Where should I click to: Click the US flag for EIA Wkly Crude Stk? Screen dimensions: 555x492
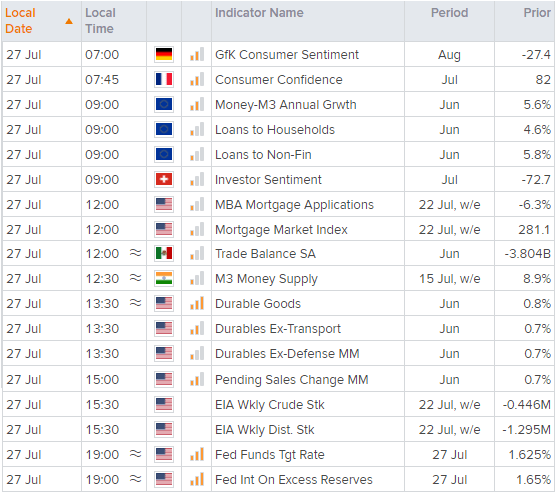164,405
